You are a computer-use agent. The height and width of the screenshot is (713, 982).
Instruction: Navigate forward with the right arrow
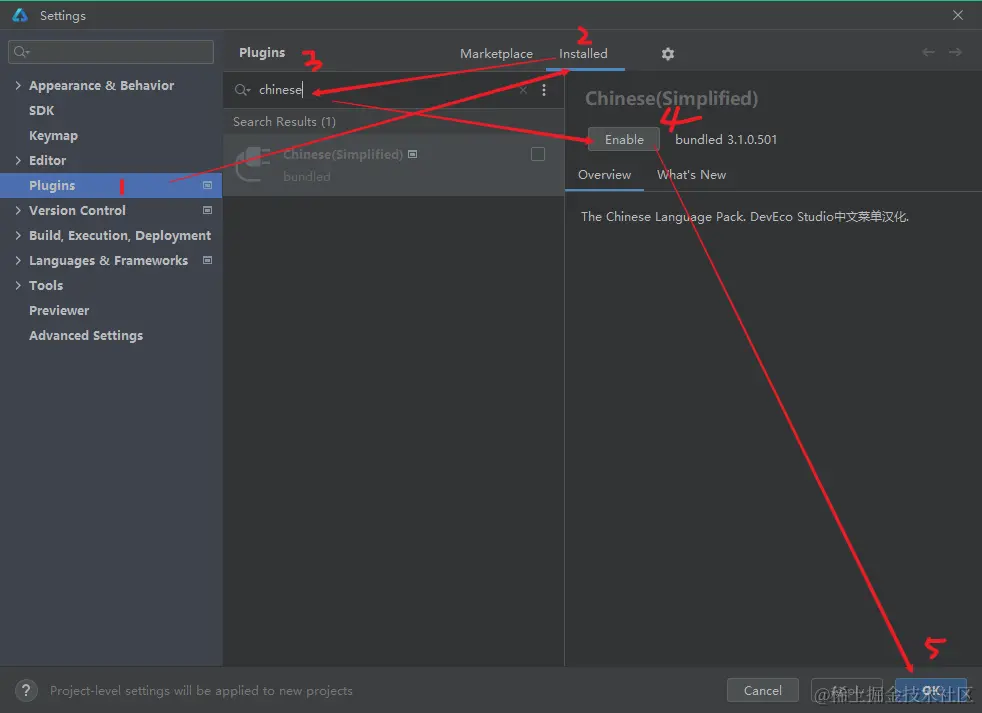[955, 52]
